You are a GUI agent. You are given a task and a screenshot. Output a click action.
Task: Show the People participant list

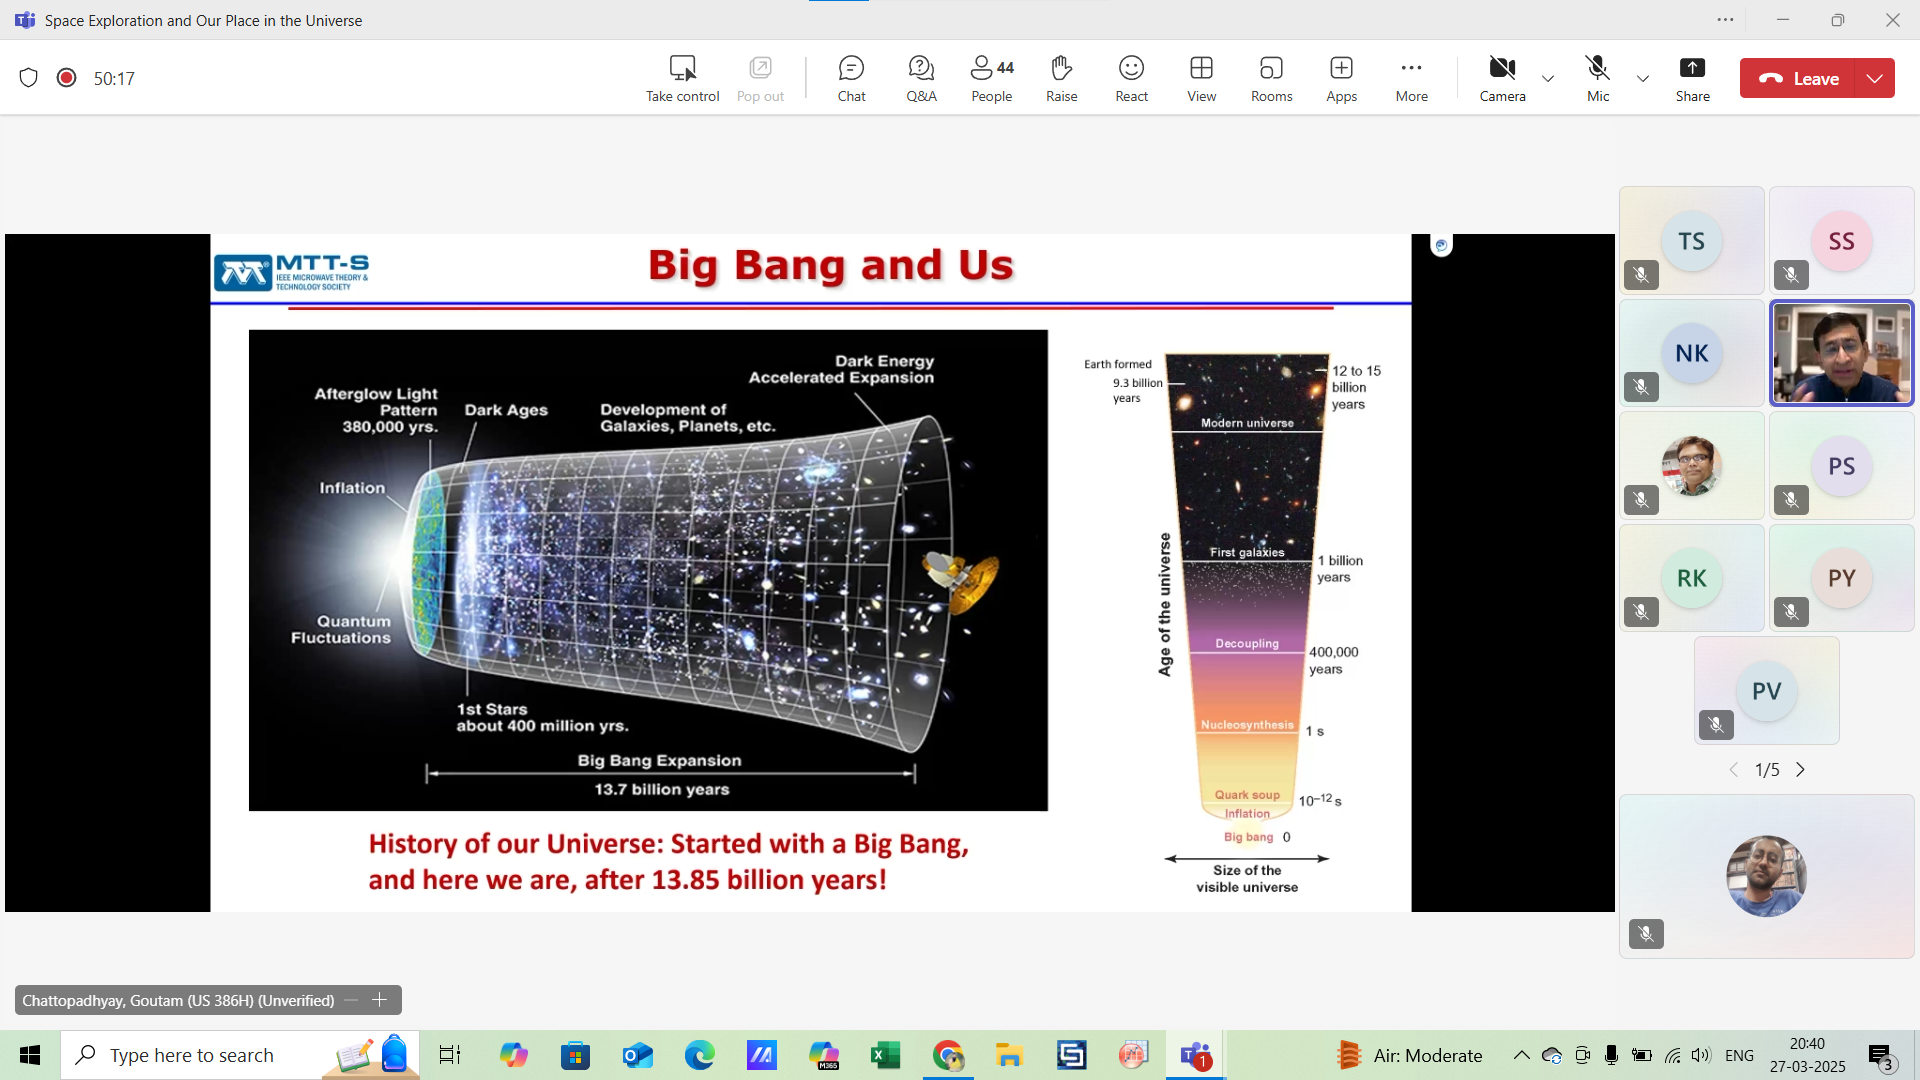991,78
